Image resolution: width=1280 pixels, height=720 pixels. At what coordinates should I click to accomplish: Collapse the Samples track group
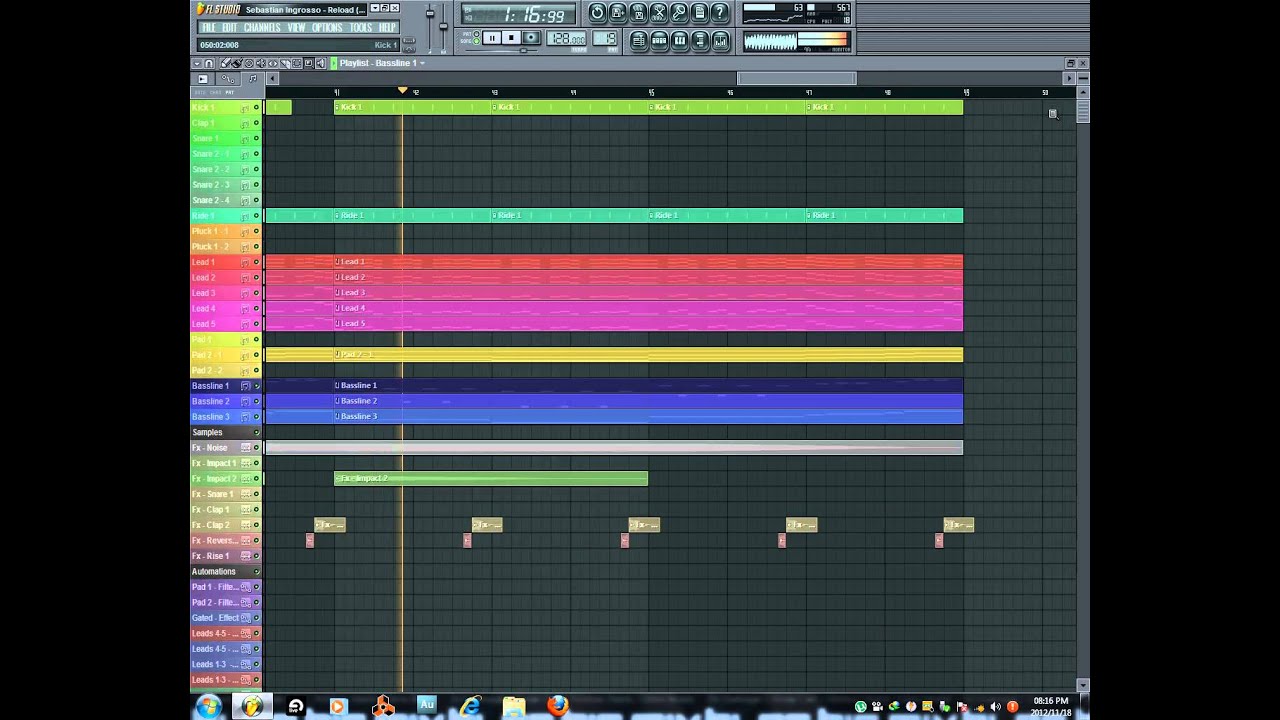tap(256, 432)
